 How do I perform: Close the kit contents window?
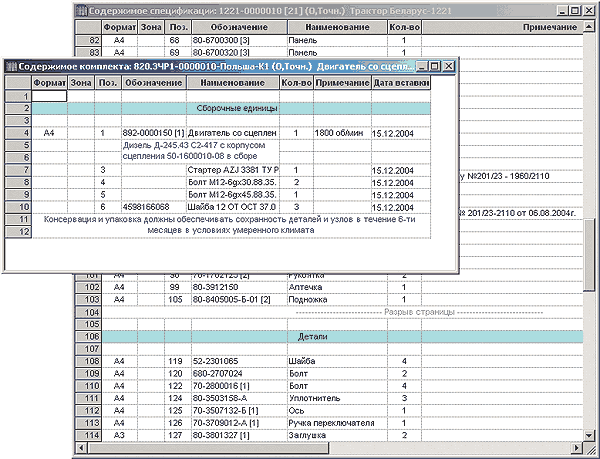point(448,67)
